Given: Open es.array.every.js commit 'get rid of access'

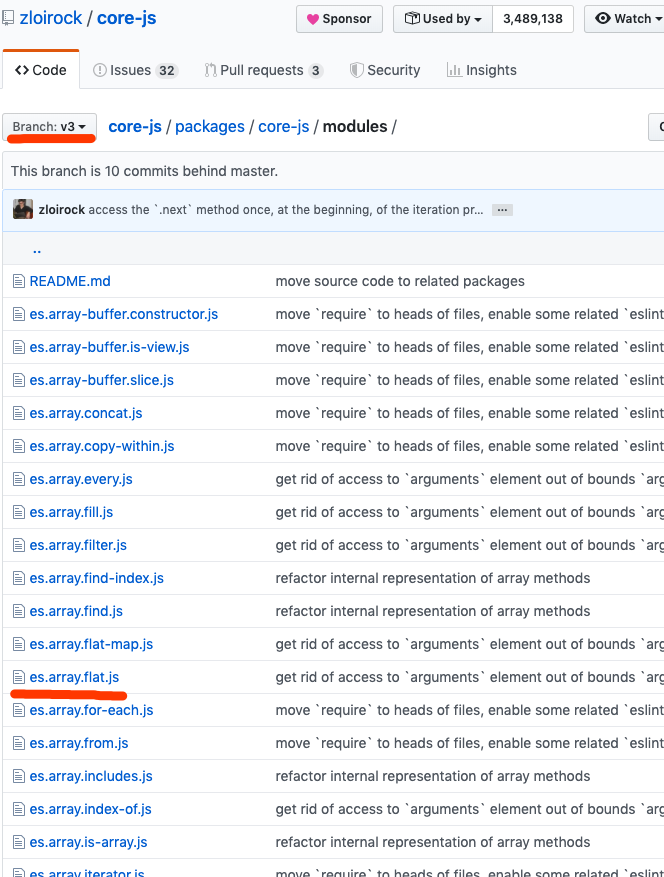Looking at the screenshot, I should click(469, 479).
